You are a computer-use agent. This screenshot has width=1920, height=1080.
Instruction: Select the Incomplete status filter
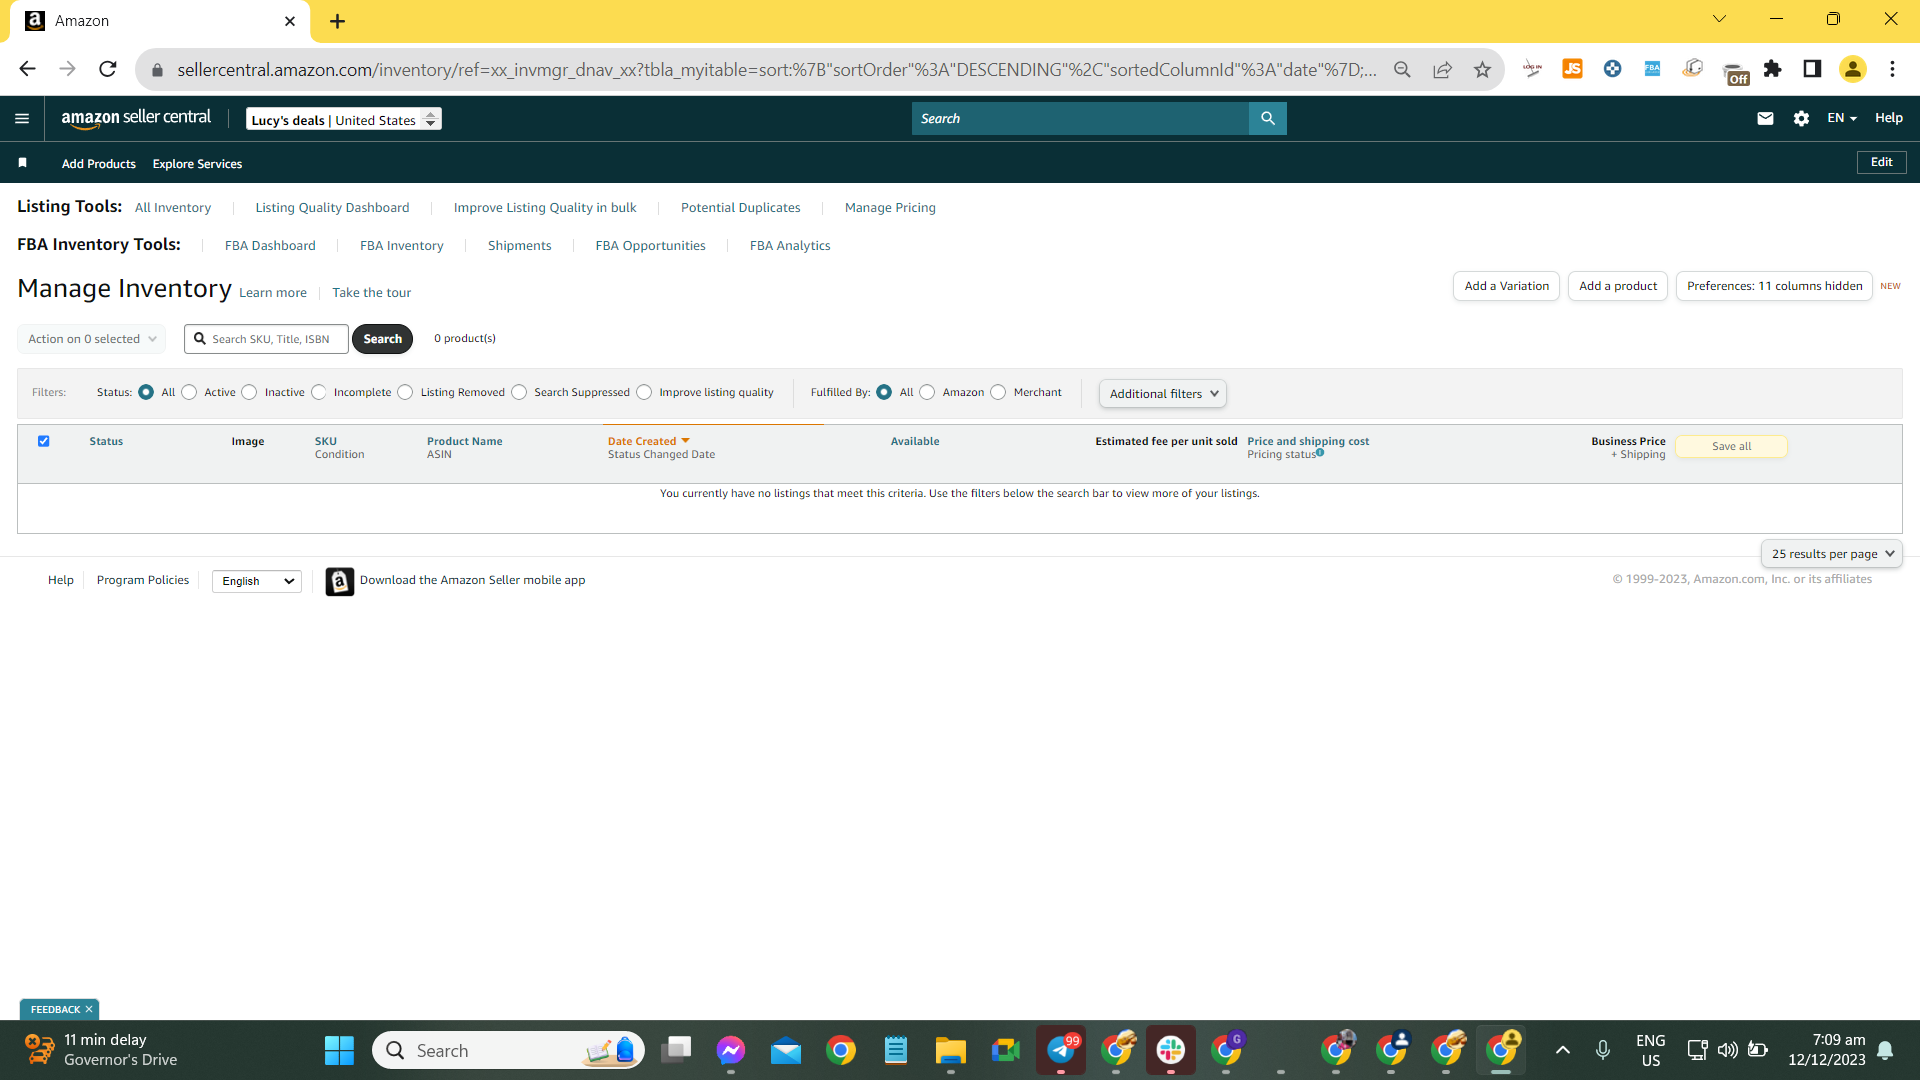318,392
